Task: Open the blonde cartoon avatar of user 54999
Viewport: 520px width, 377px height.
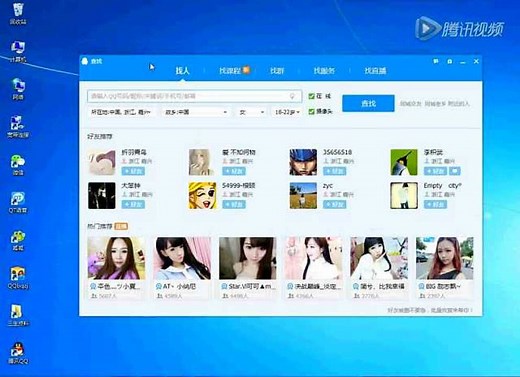Action: [x=202, y=195]
